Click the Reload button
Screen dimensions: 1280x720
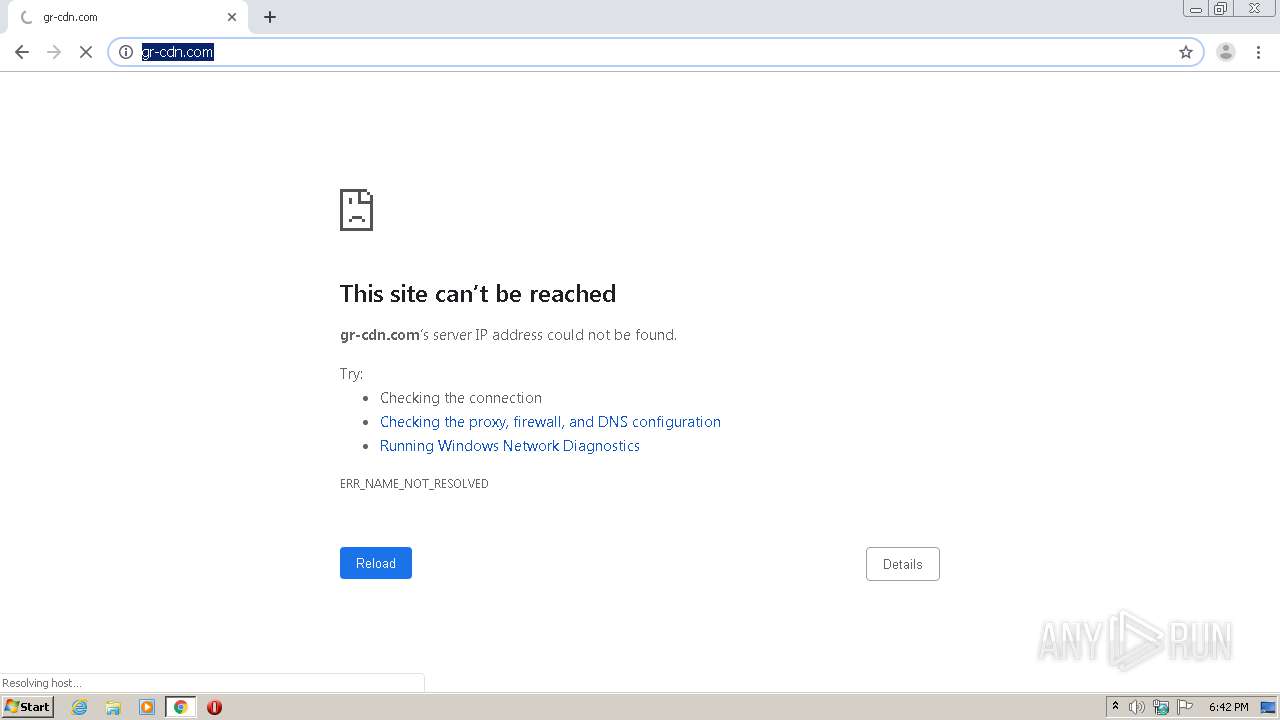coord(376,563)
